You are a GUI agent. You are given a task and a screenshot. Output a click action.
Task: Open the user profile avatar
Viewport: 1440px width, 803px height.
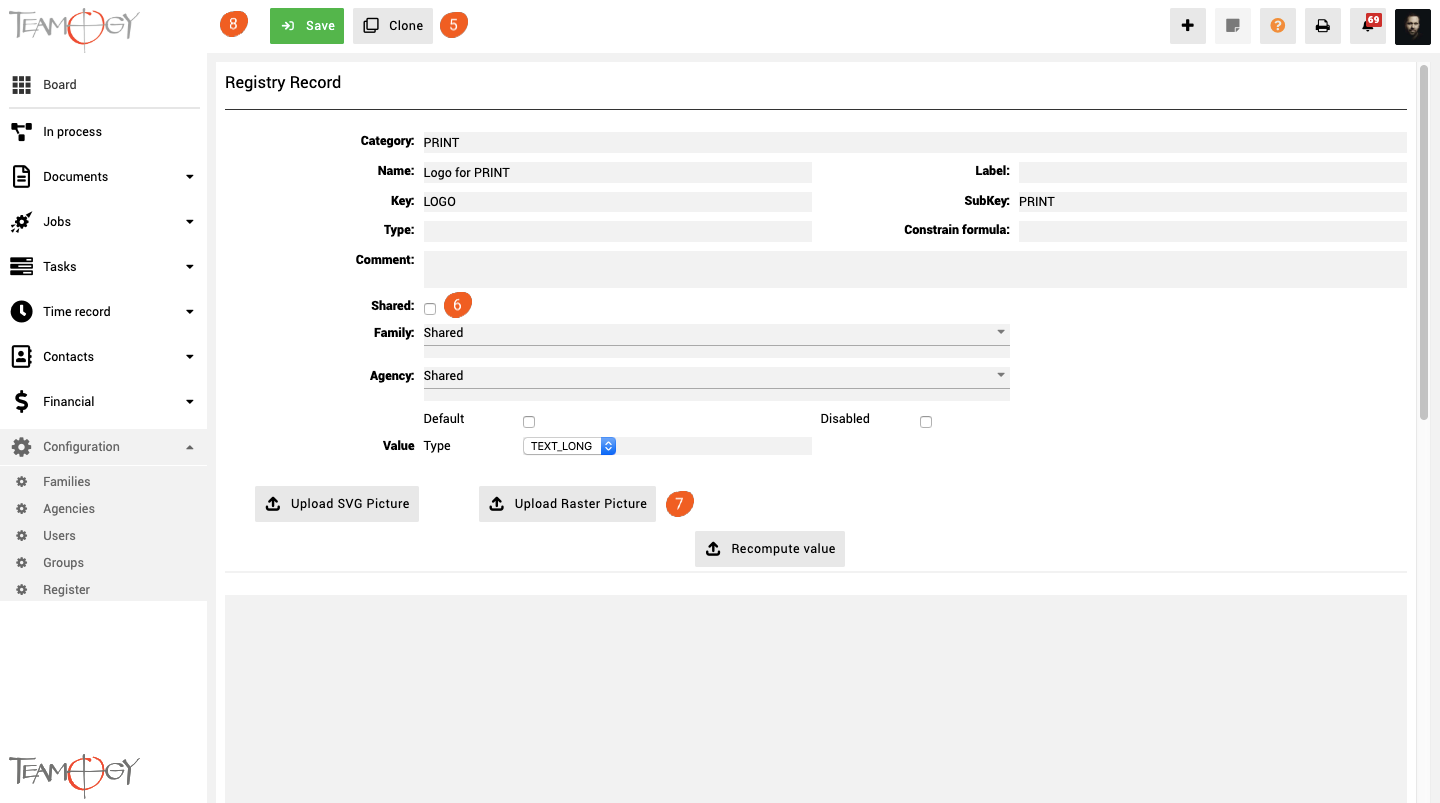pyautogui.click(x=1412, y=27)
